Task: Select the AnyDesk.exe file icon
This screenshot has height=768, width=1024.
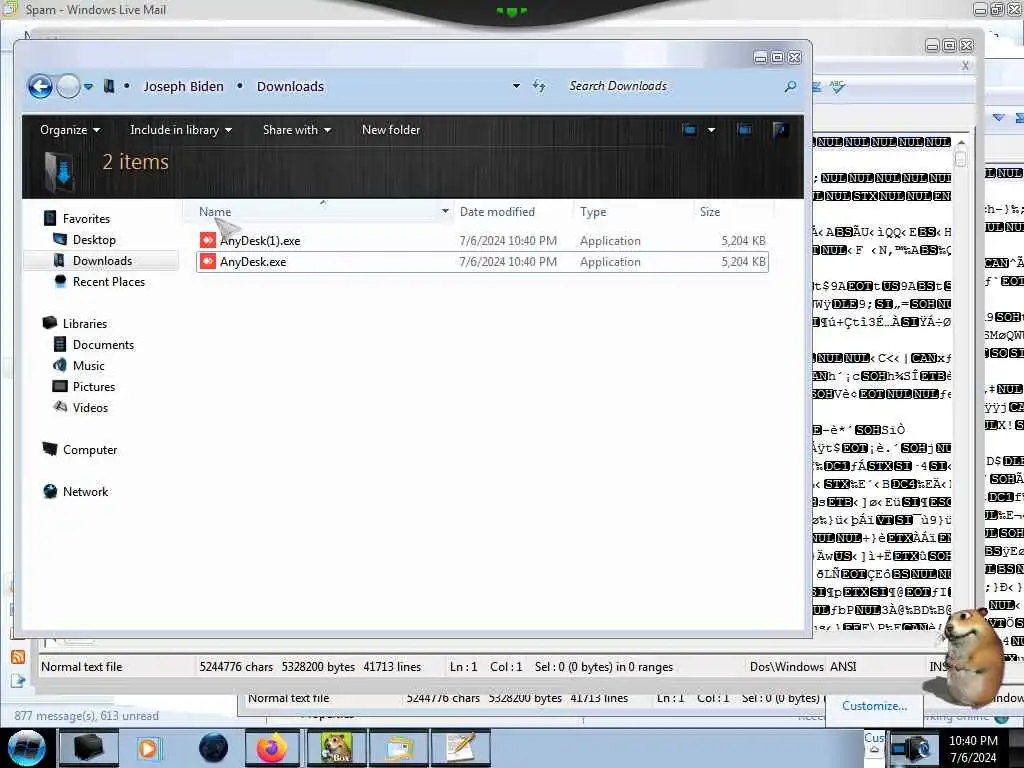Action: [208, 261]
